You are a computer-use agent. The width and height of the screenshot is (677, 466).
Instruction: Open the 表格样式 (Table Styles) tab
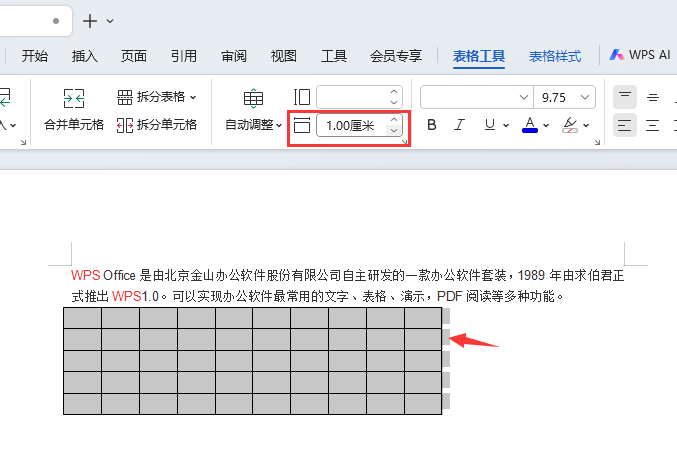tap(555, 56)
